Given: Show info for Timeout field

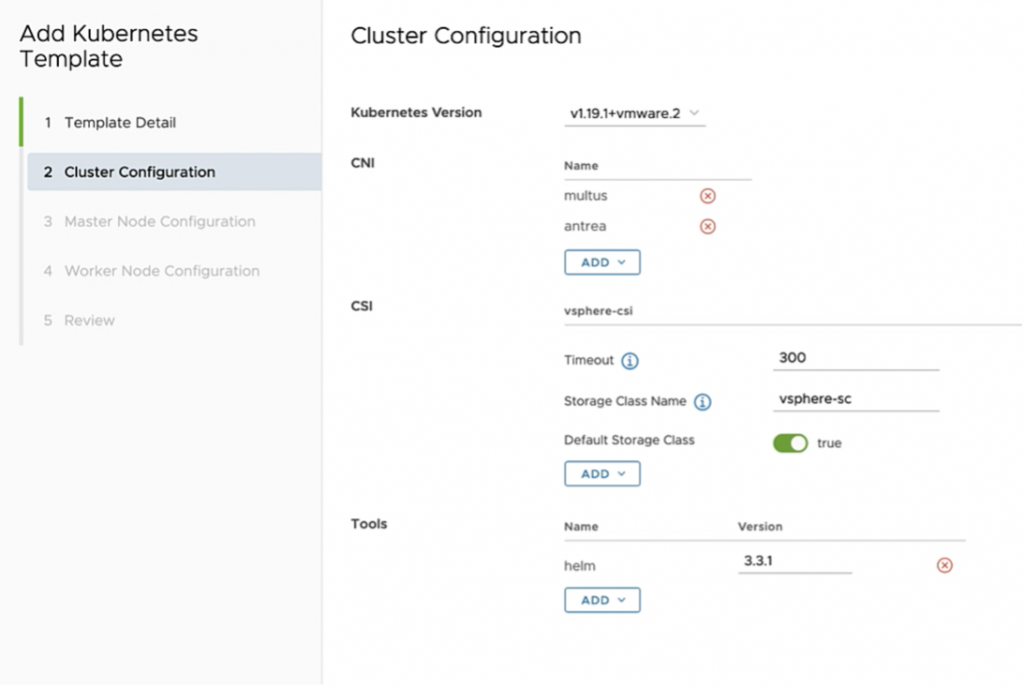Looking at the screenshot, I should [x=630, y=361].
